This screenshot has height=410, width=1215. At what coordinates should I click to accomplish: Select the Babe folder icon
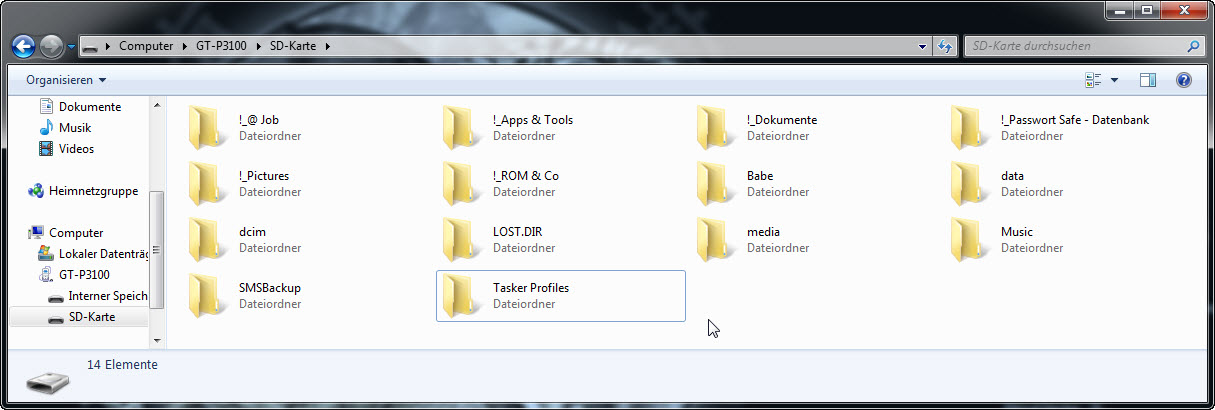click(x=717, y=183)
